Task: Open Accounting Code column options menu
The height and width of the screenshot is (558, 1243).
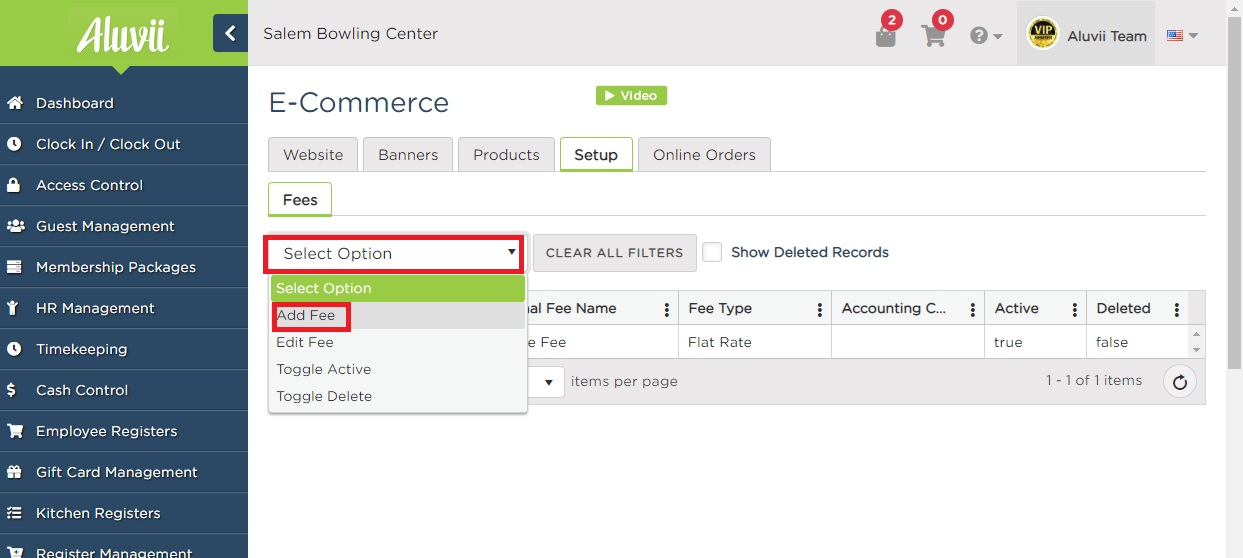Action: pos(972,309)
